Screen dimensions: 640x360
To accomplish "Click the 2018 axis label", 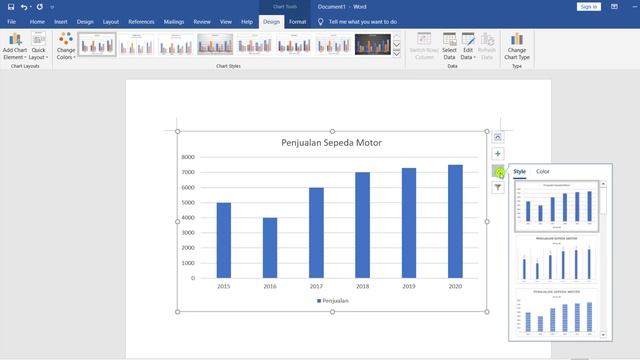I will tap(362, 287).
